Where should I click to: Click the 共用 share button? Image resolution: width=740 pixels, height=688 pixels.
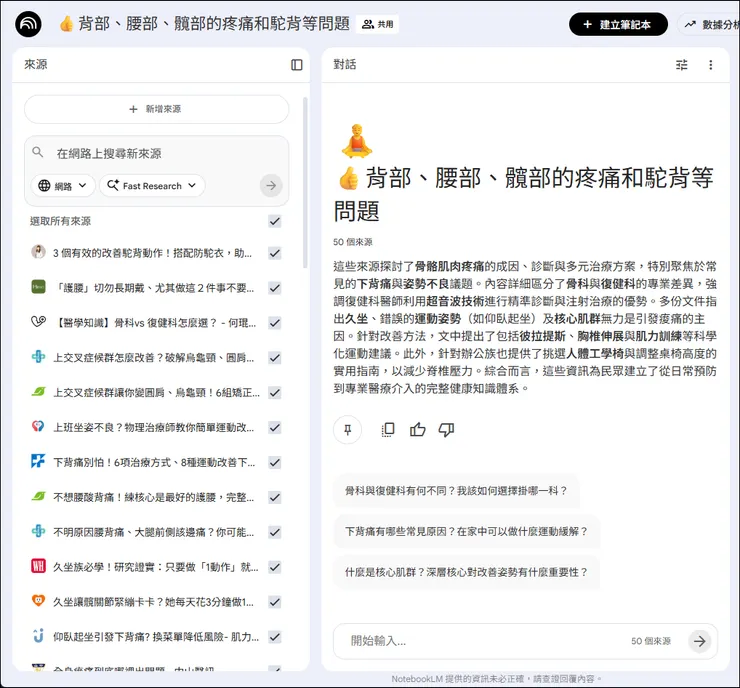pos(378,24)
